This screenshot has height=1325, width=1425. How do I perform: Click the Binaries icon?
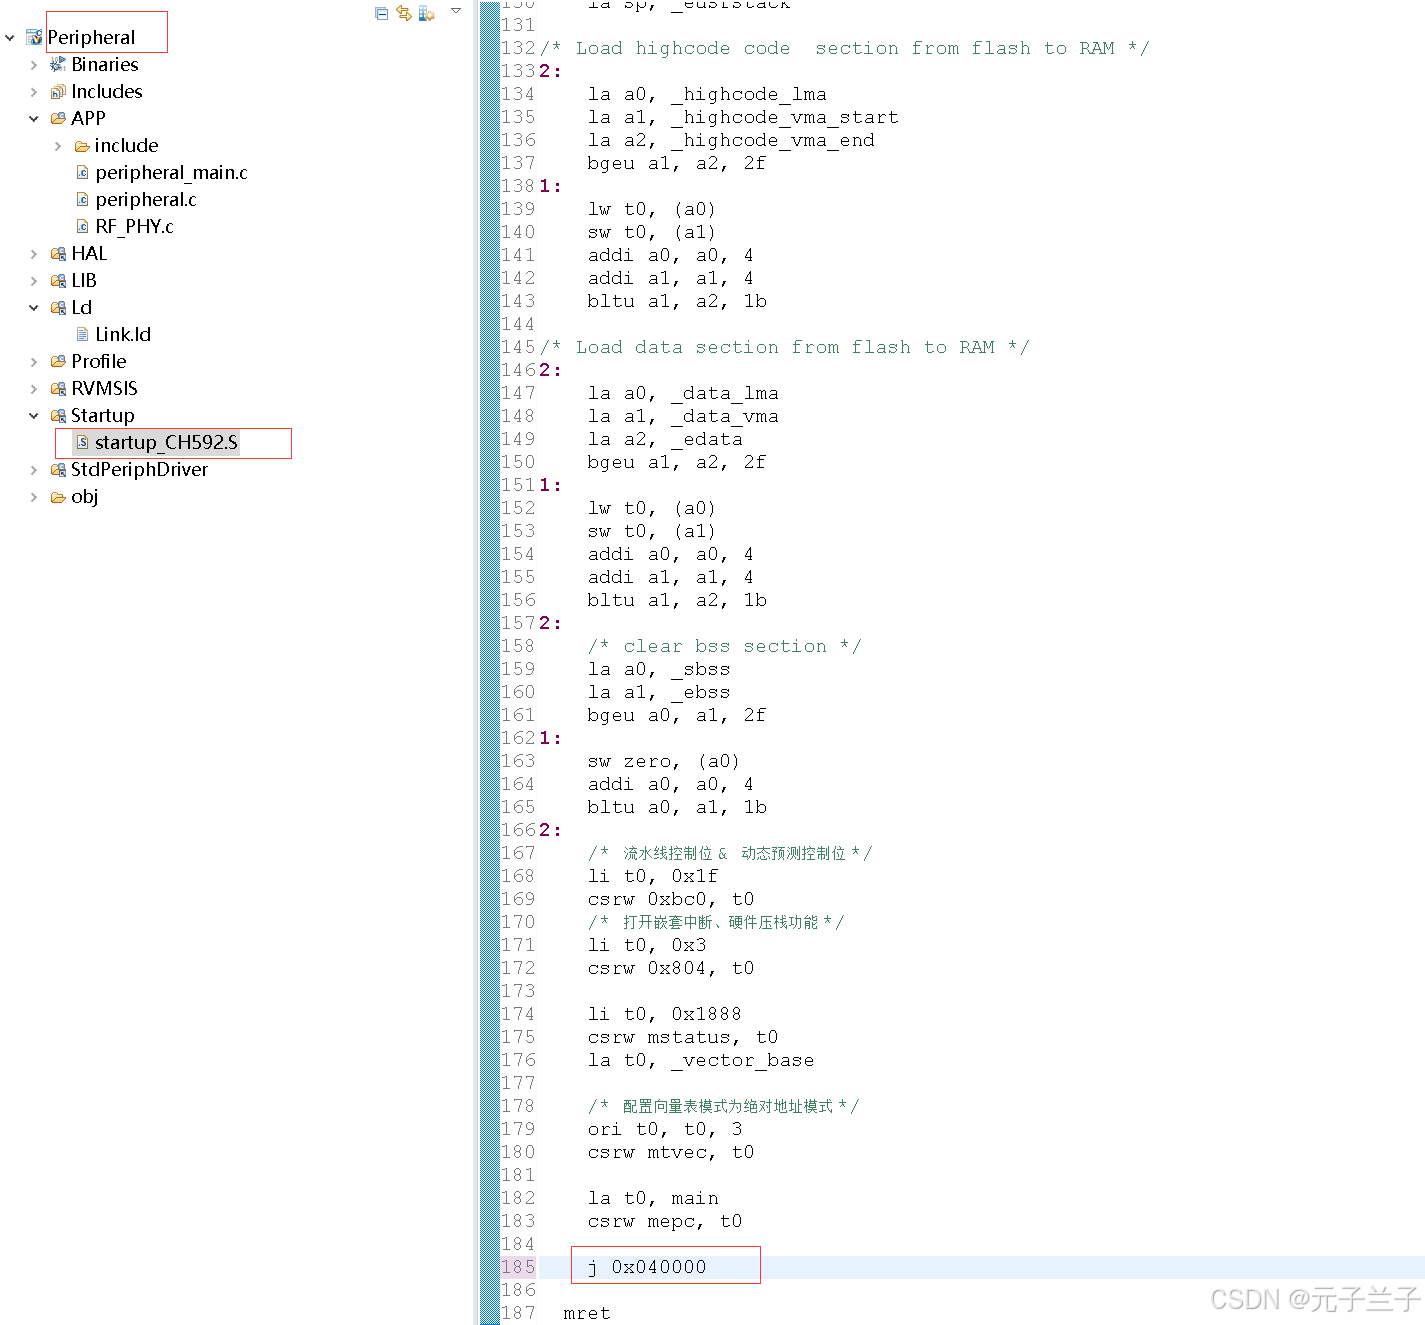click(58, 65)
